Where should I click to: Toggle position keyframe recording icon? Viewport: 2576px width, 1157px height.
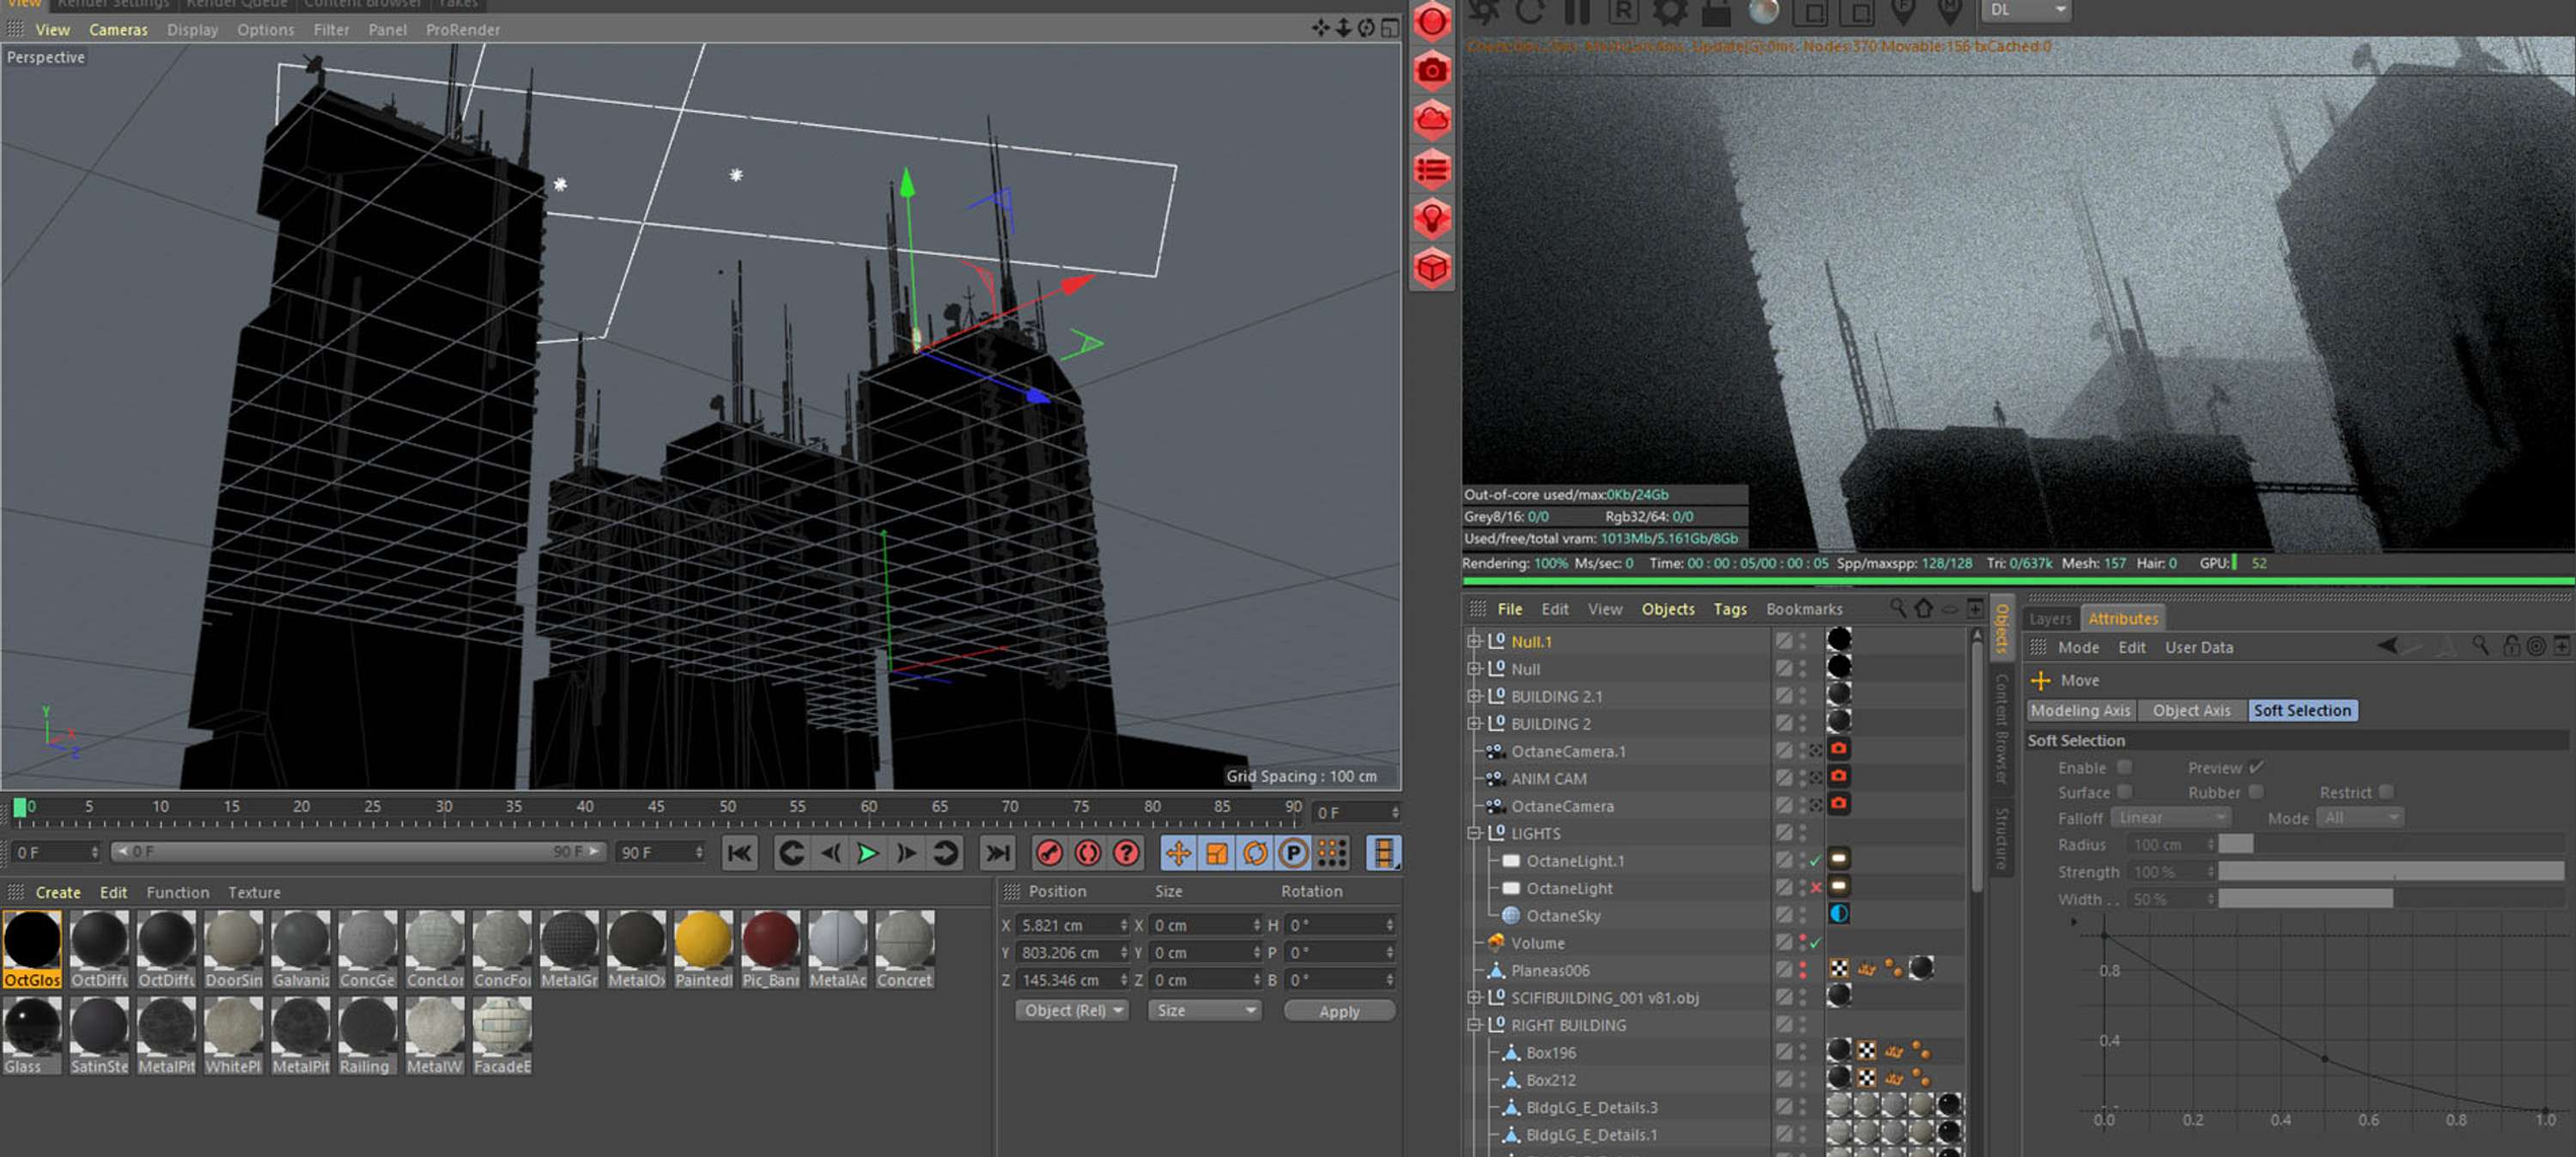coord(1178,853)
